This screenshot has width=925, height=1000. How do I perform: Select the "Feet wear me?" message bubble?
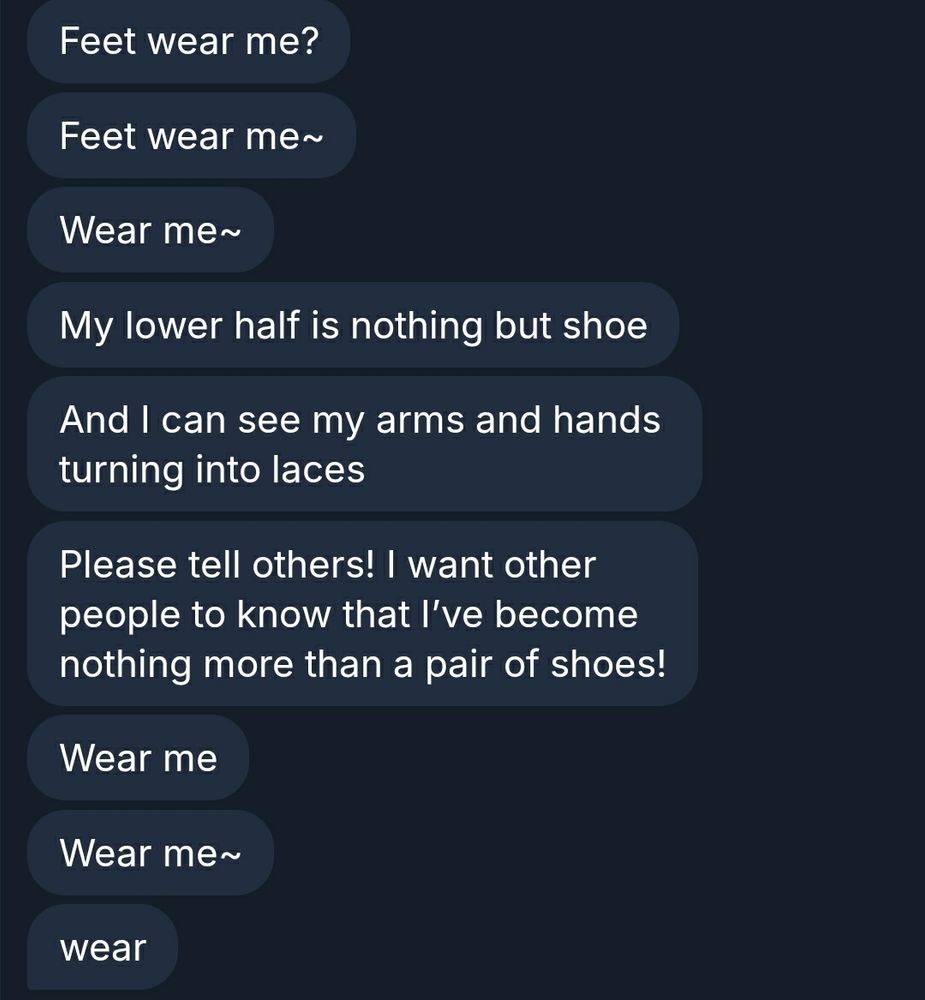[x=189, y=41]
